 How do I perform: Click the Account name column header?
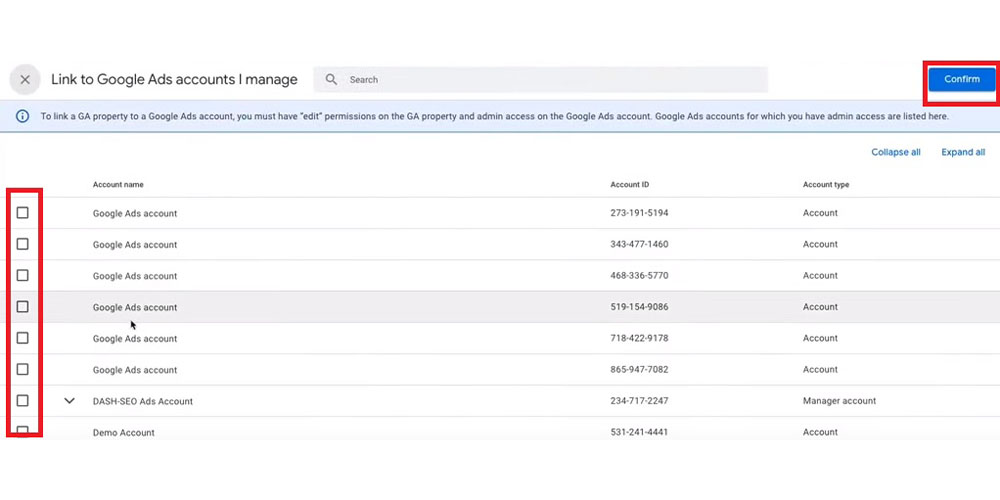(x=118, y=185)
